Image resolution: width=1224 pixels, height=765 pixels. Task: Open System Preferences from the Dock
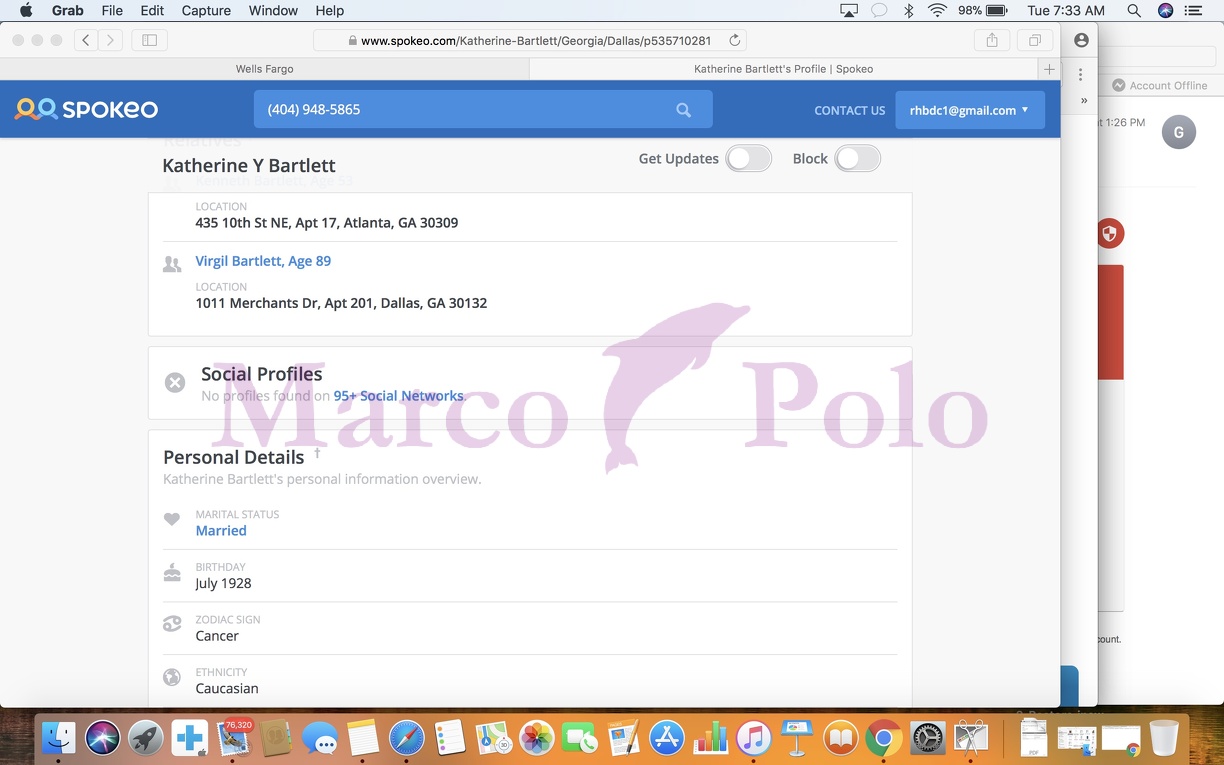pyautogui.click(x=927, y=739)
